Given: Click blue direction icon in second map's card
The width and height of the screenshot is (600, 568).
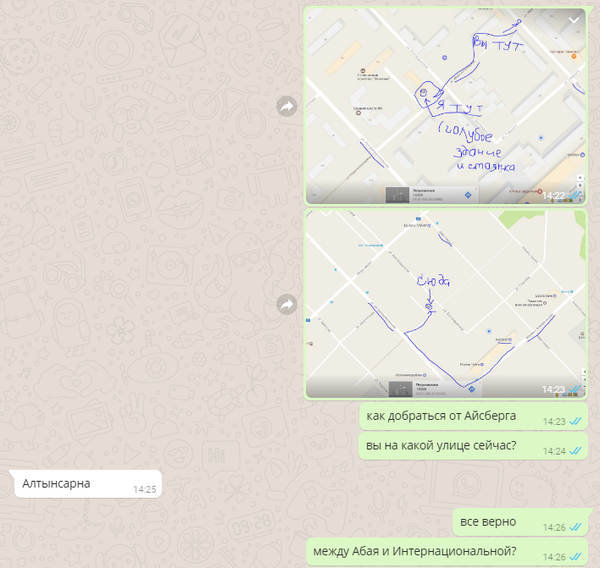Looking at the screenshot, I should pos(471,389).
